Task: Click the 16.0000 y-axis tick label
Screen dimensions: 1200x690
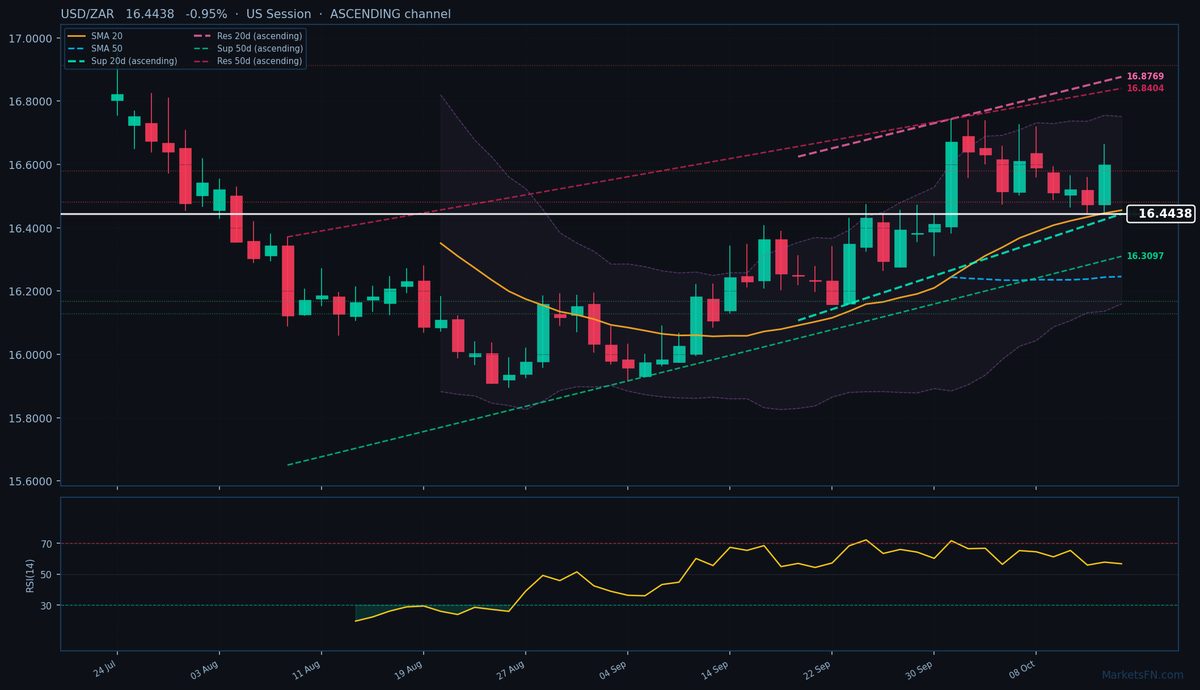Action: tap(31, 355)
